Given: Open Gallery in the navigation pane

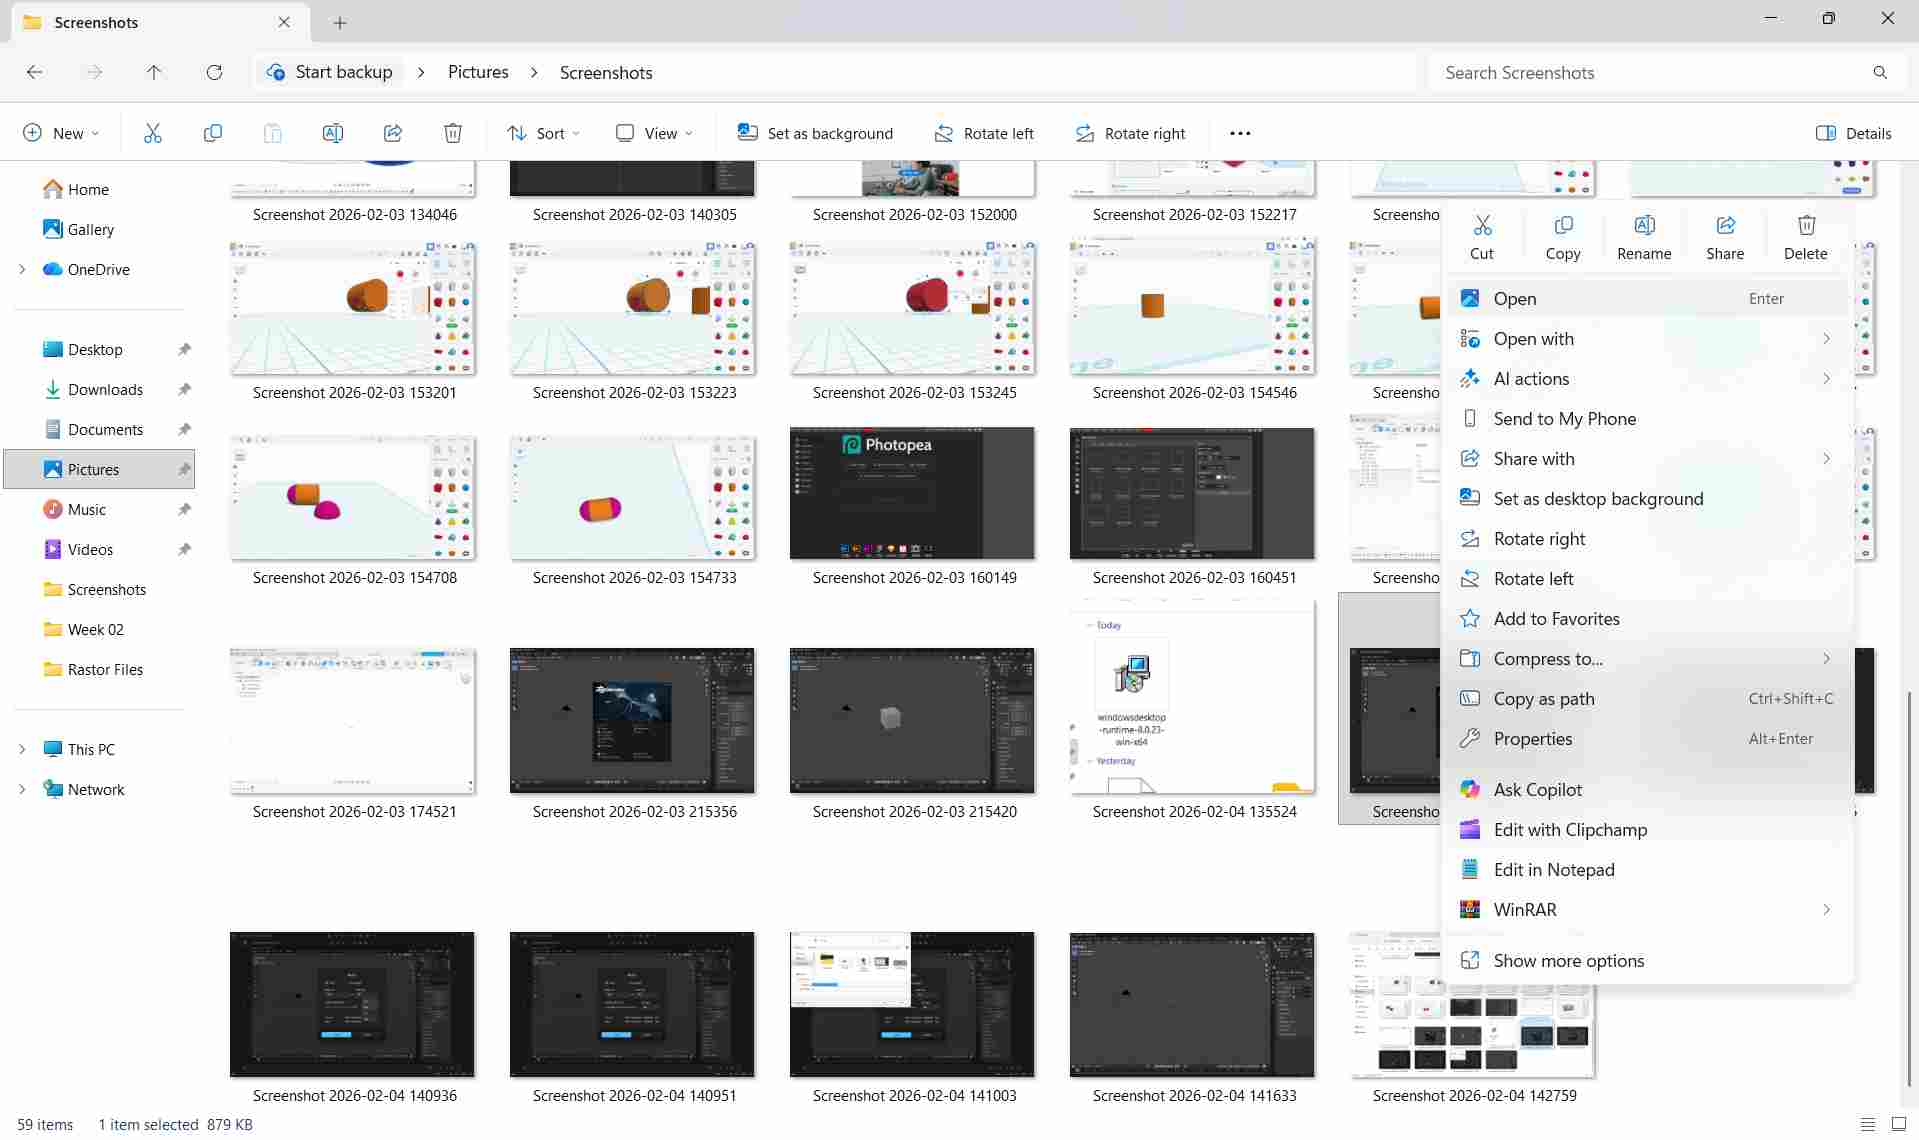Looking at the screenshot, I should pyautogui.click(x=78, y=229).
